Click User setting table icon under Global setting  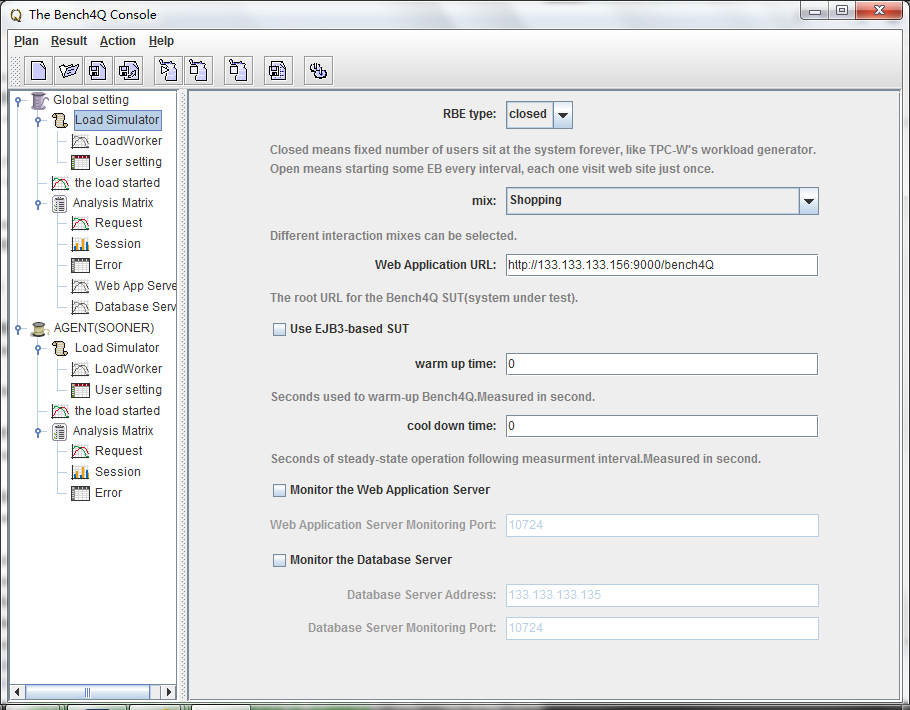pyautogui.click(x=80, y=162)
